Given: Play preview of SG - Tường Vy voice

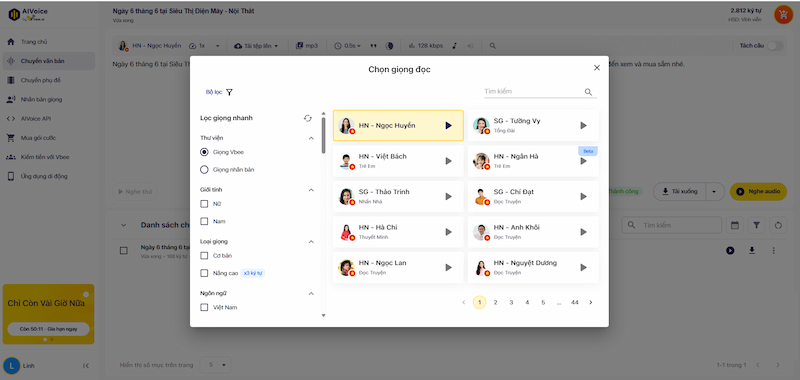Looking at the screenshot, I should pyautogui.click(x=584, y=125).
